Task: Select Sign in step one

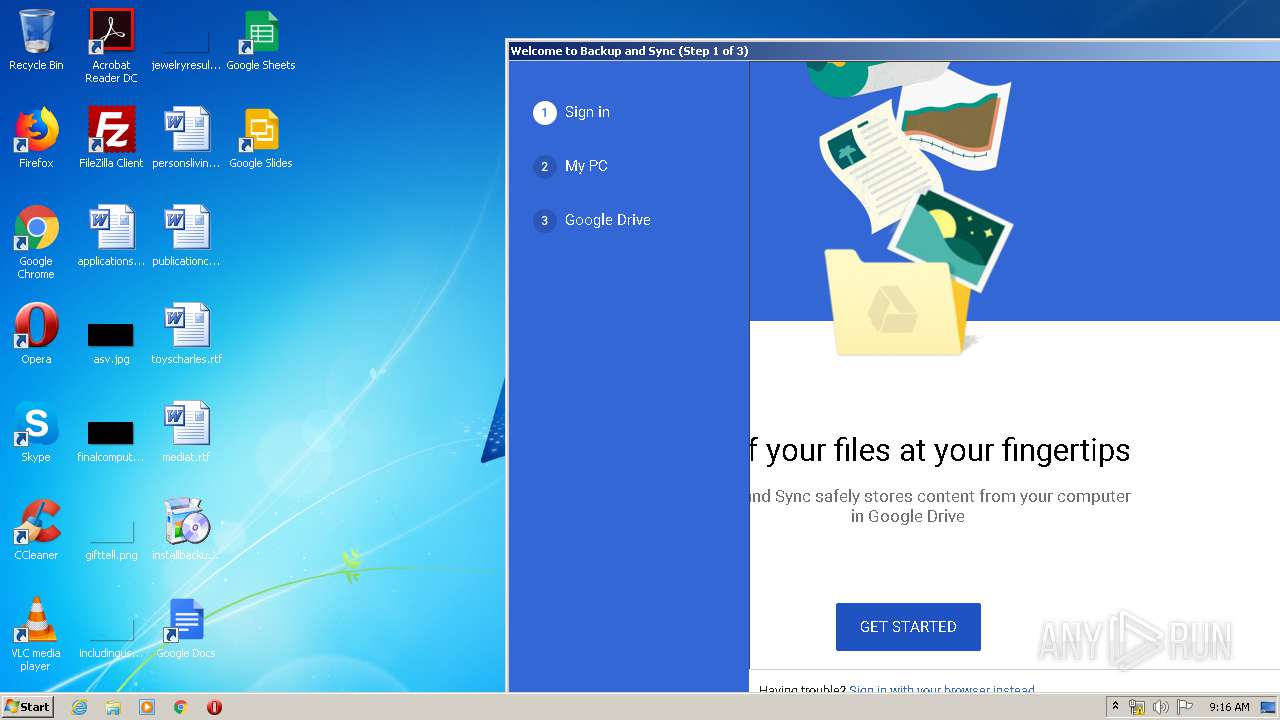Action: click(x=572, y=112)
